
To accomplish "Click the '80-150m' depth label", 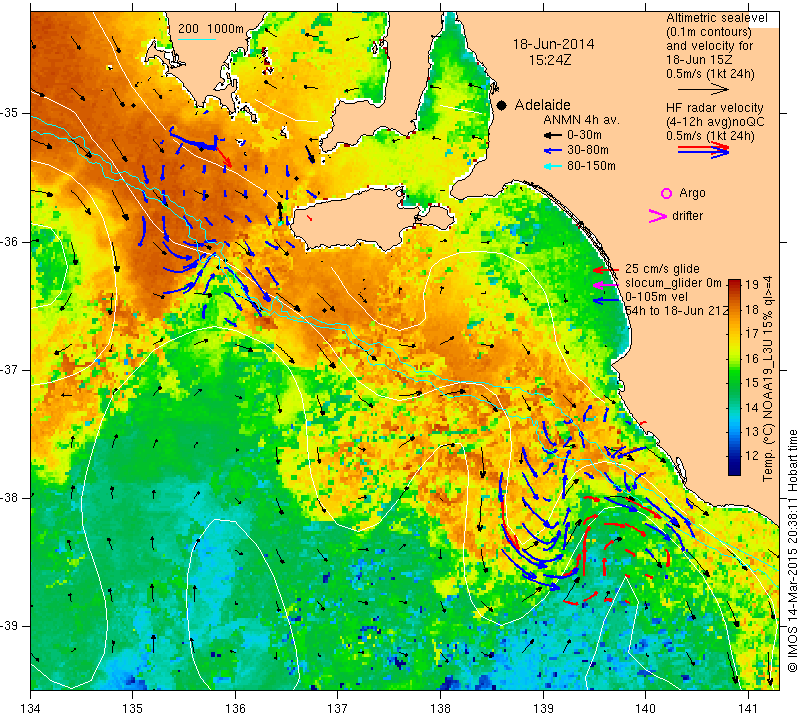I will click(x=591, y=166).
